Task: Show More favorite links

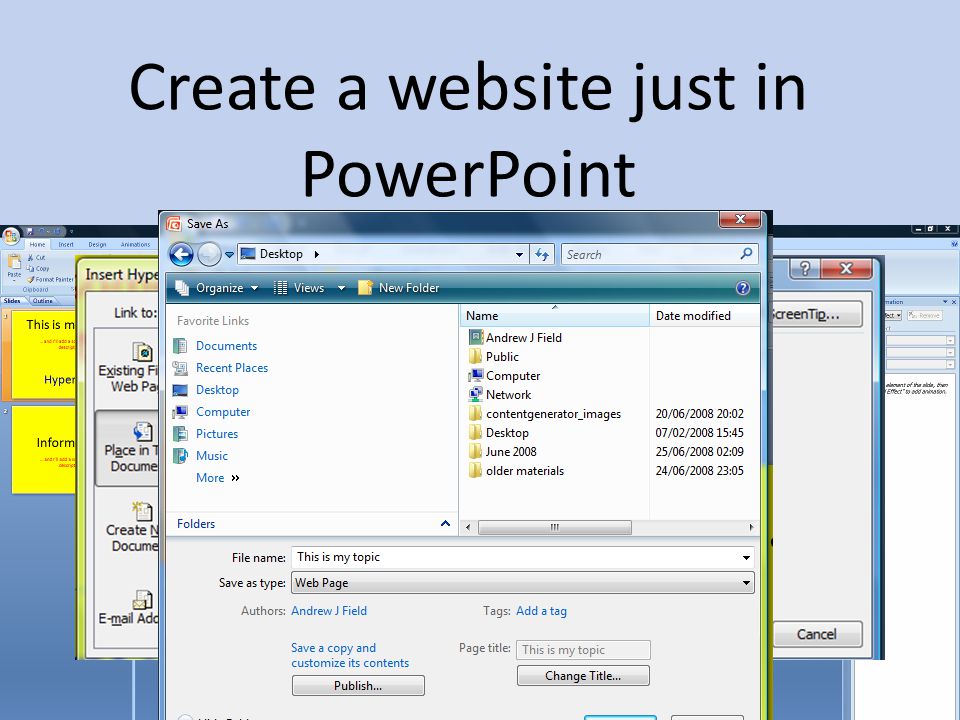Action: (x=217, y=478)
